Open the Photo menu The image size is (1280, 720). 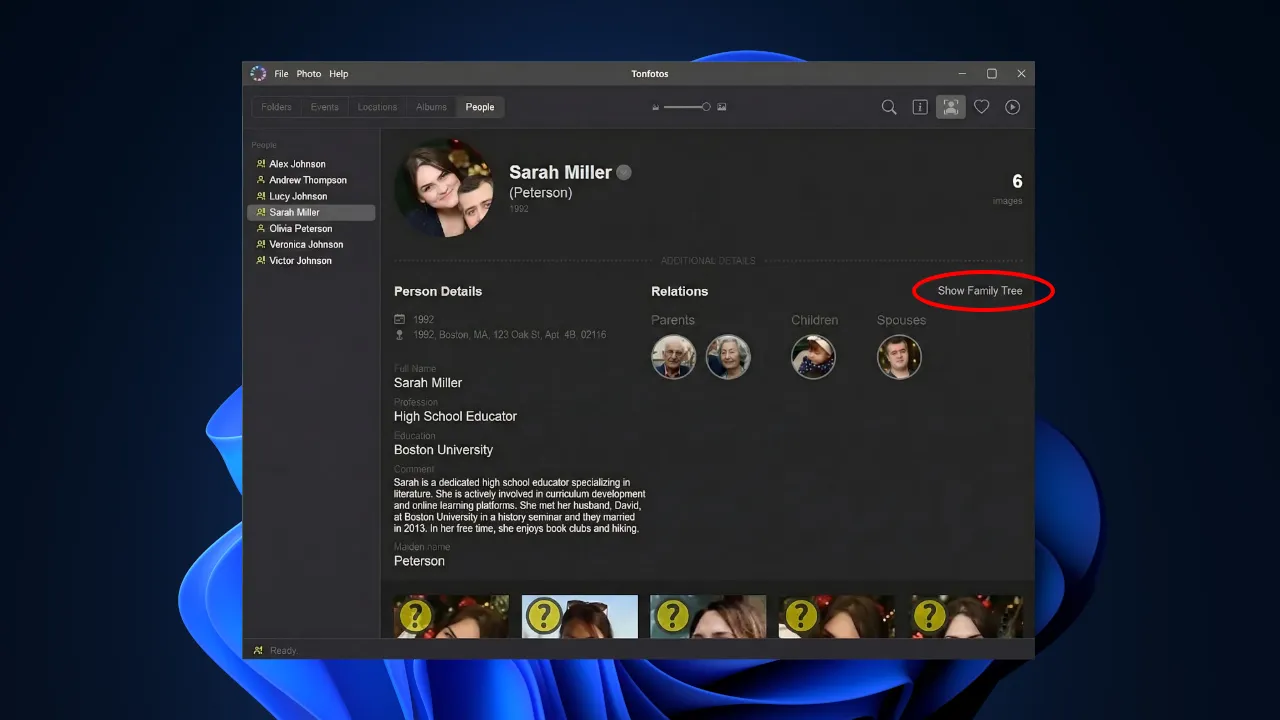coord(309,74)
